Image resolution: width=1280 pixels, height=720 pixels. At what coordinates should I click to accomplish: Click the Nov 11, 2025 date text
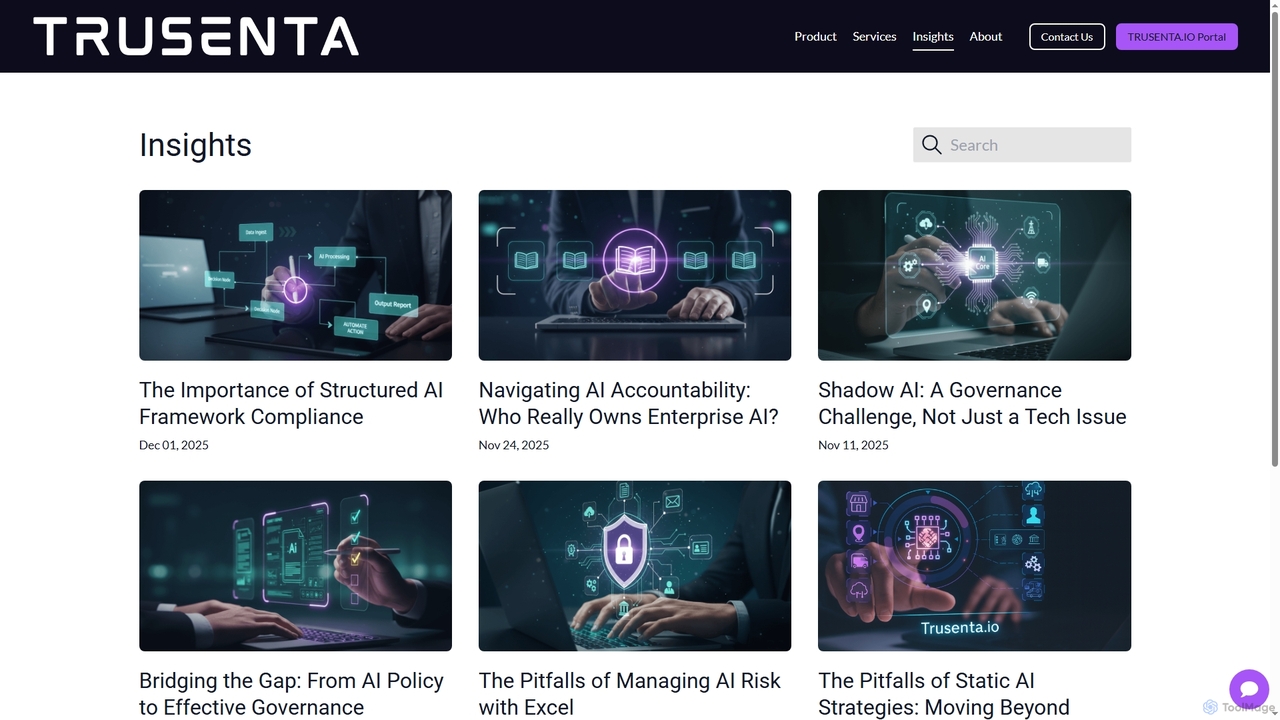coord(853,445)
